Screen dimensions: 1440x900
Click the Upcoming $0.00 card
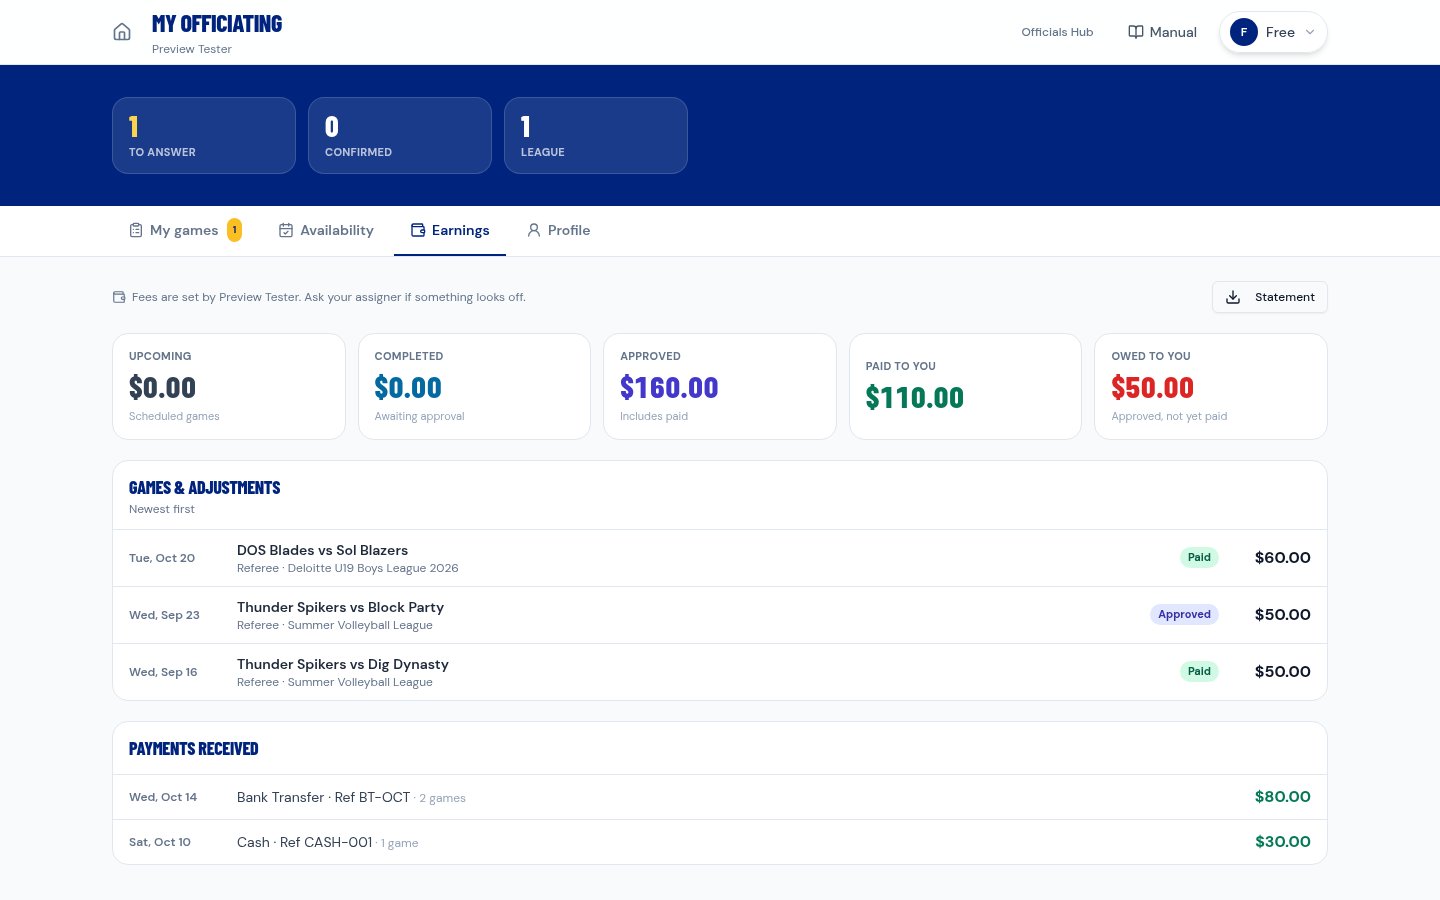pos(229,386)
